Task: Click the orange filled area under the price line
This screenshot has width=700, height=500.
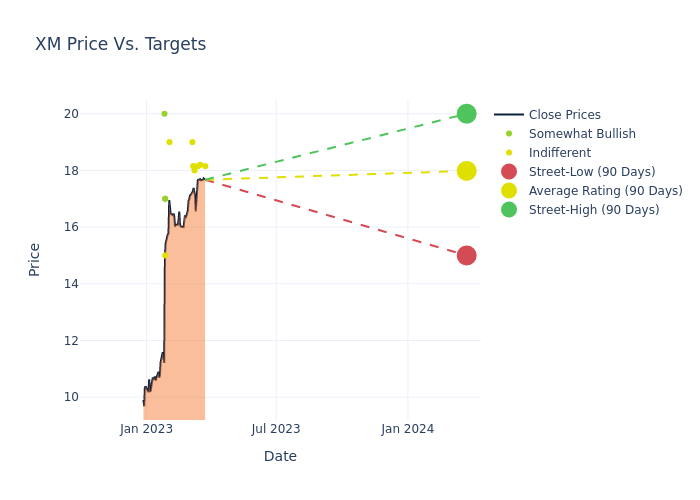Action: click(185, 330)
